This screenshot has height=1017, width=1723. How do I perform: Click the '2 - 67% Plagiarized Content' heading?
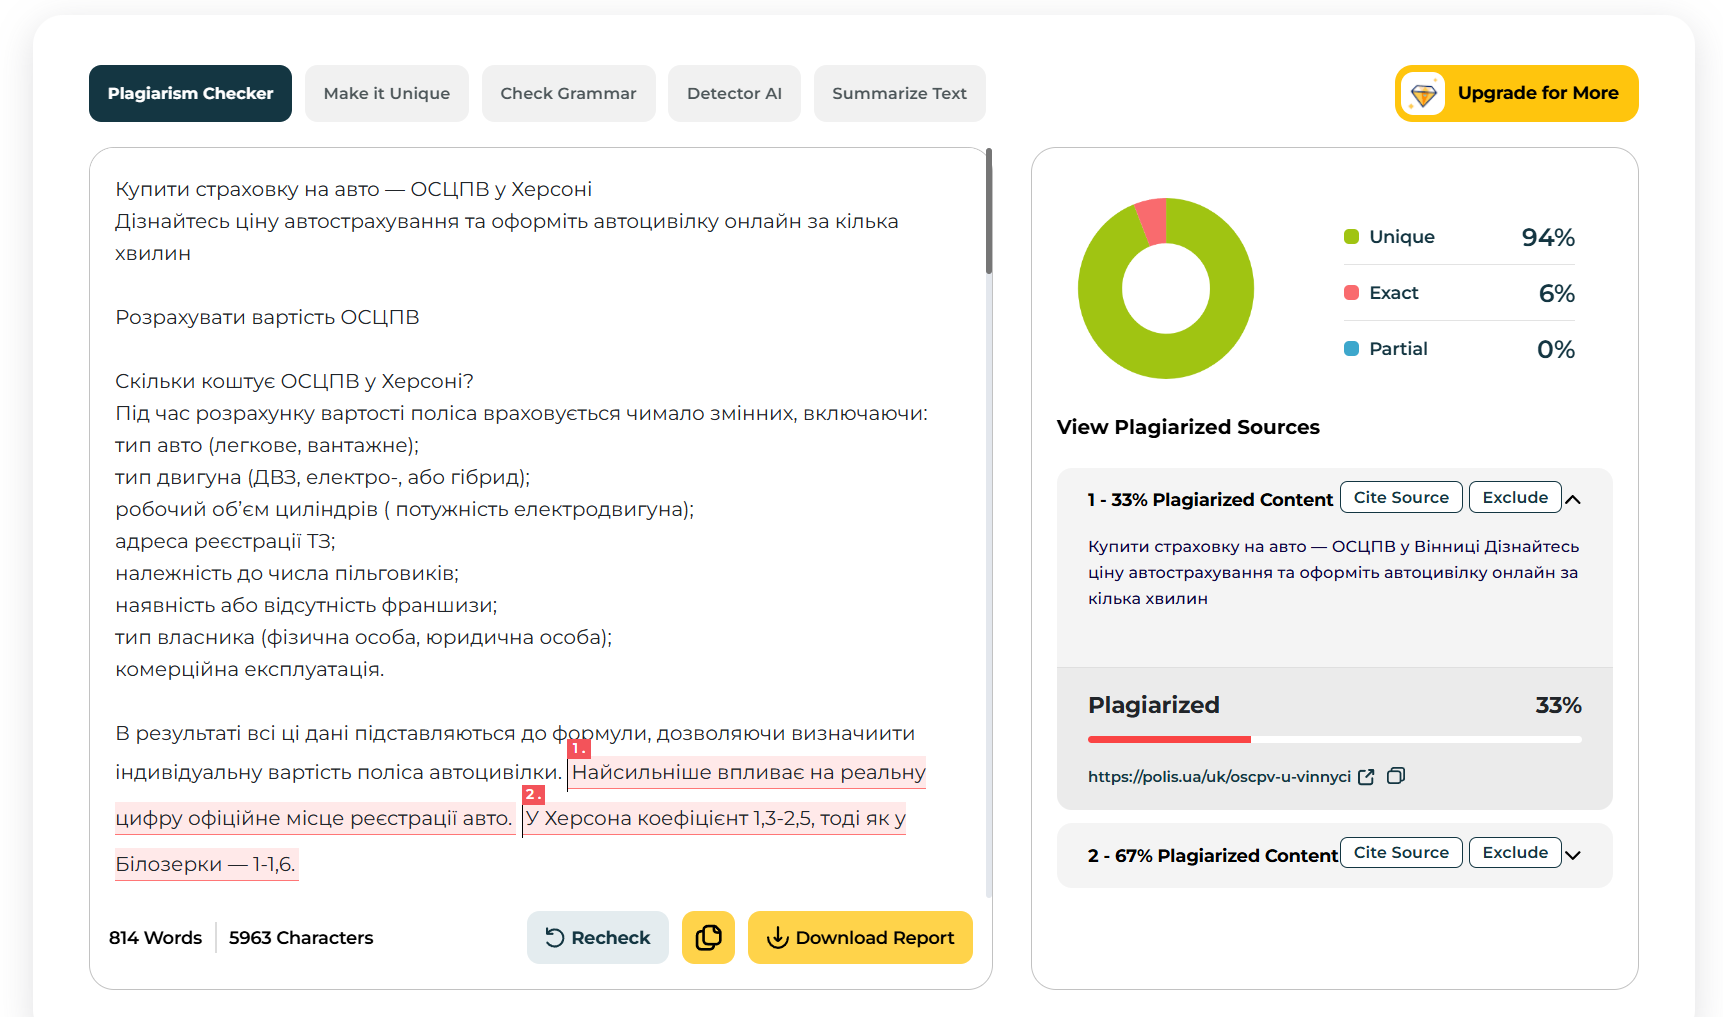pos(1213,855)
